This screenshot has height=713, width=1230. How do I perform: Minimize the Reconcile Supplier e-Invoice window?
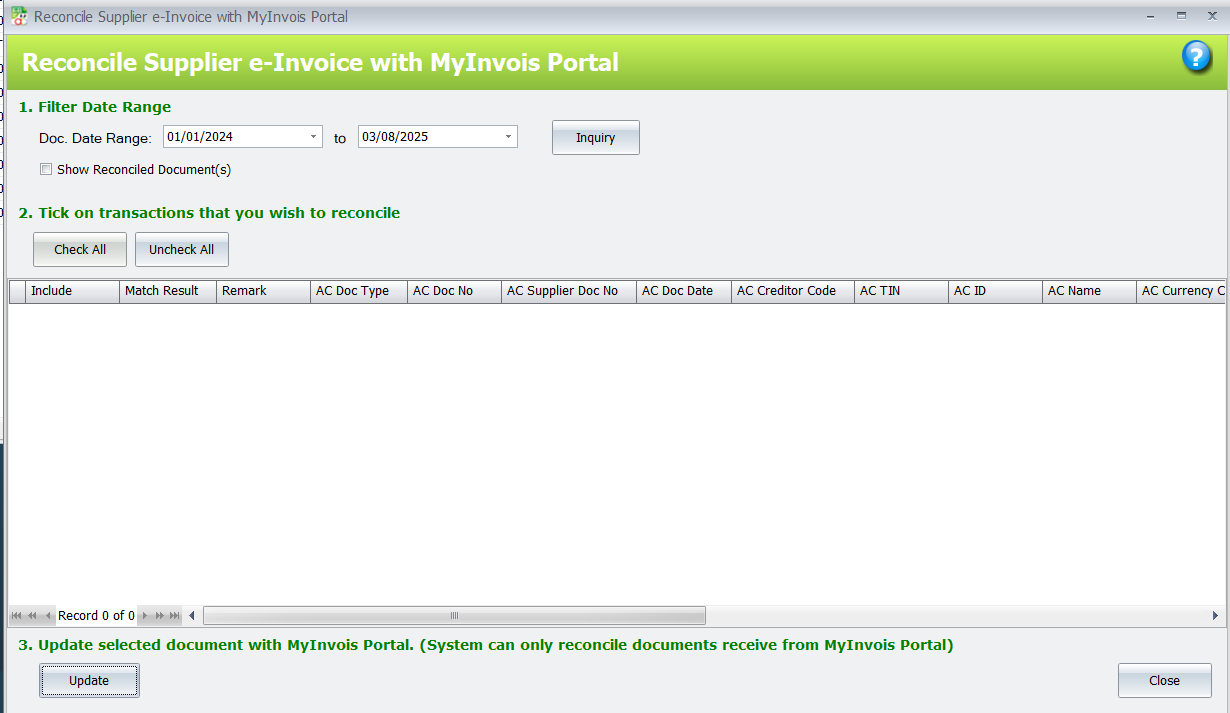click(x=1153, y=16)
